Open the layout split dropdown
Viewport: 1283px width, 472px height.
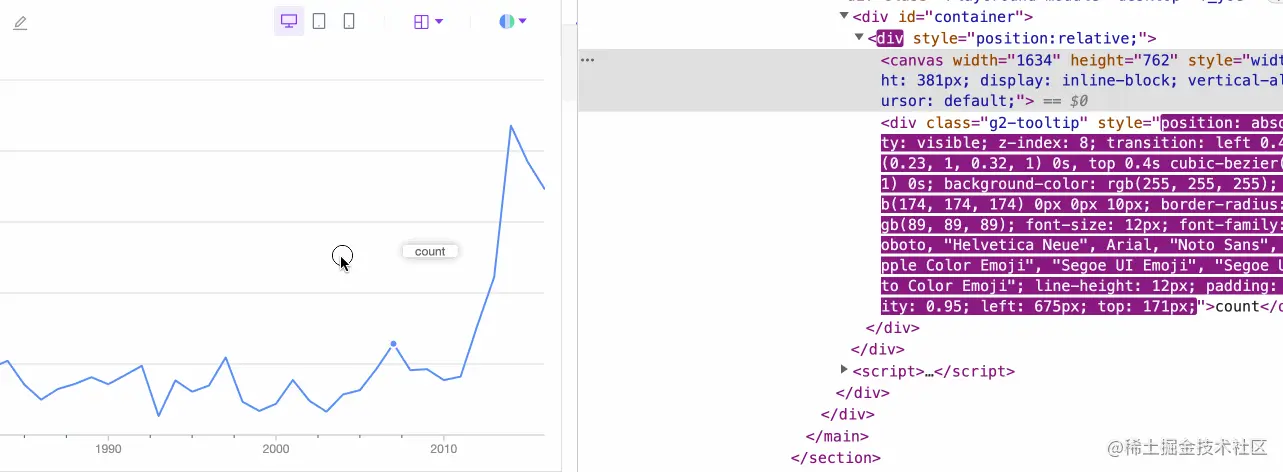(x=428, y=21)
